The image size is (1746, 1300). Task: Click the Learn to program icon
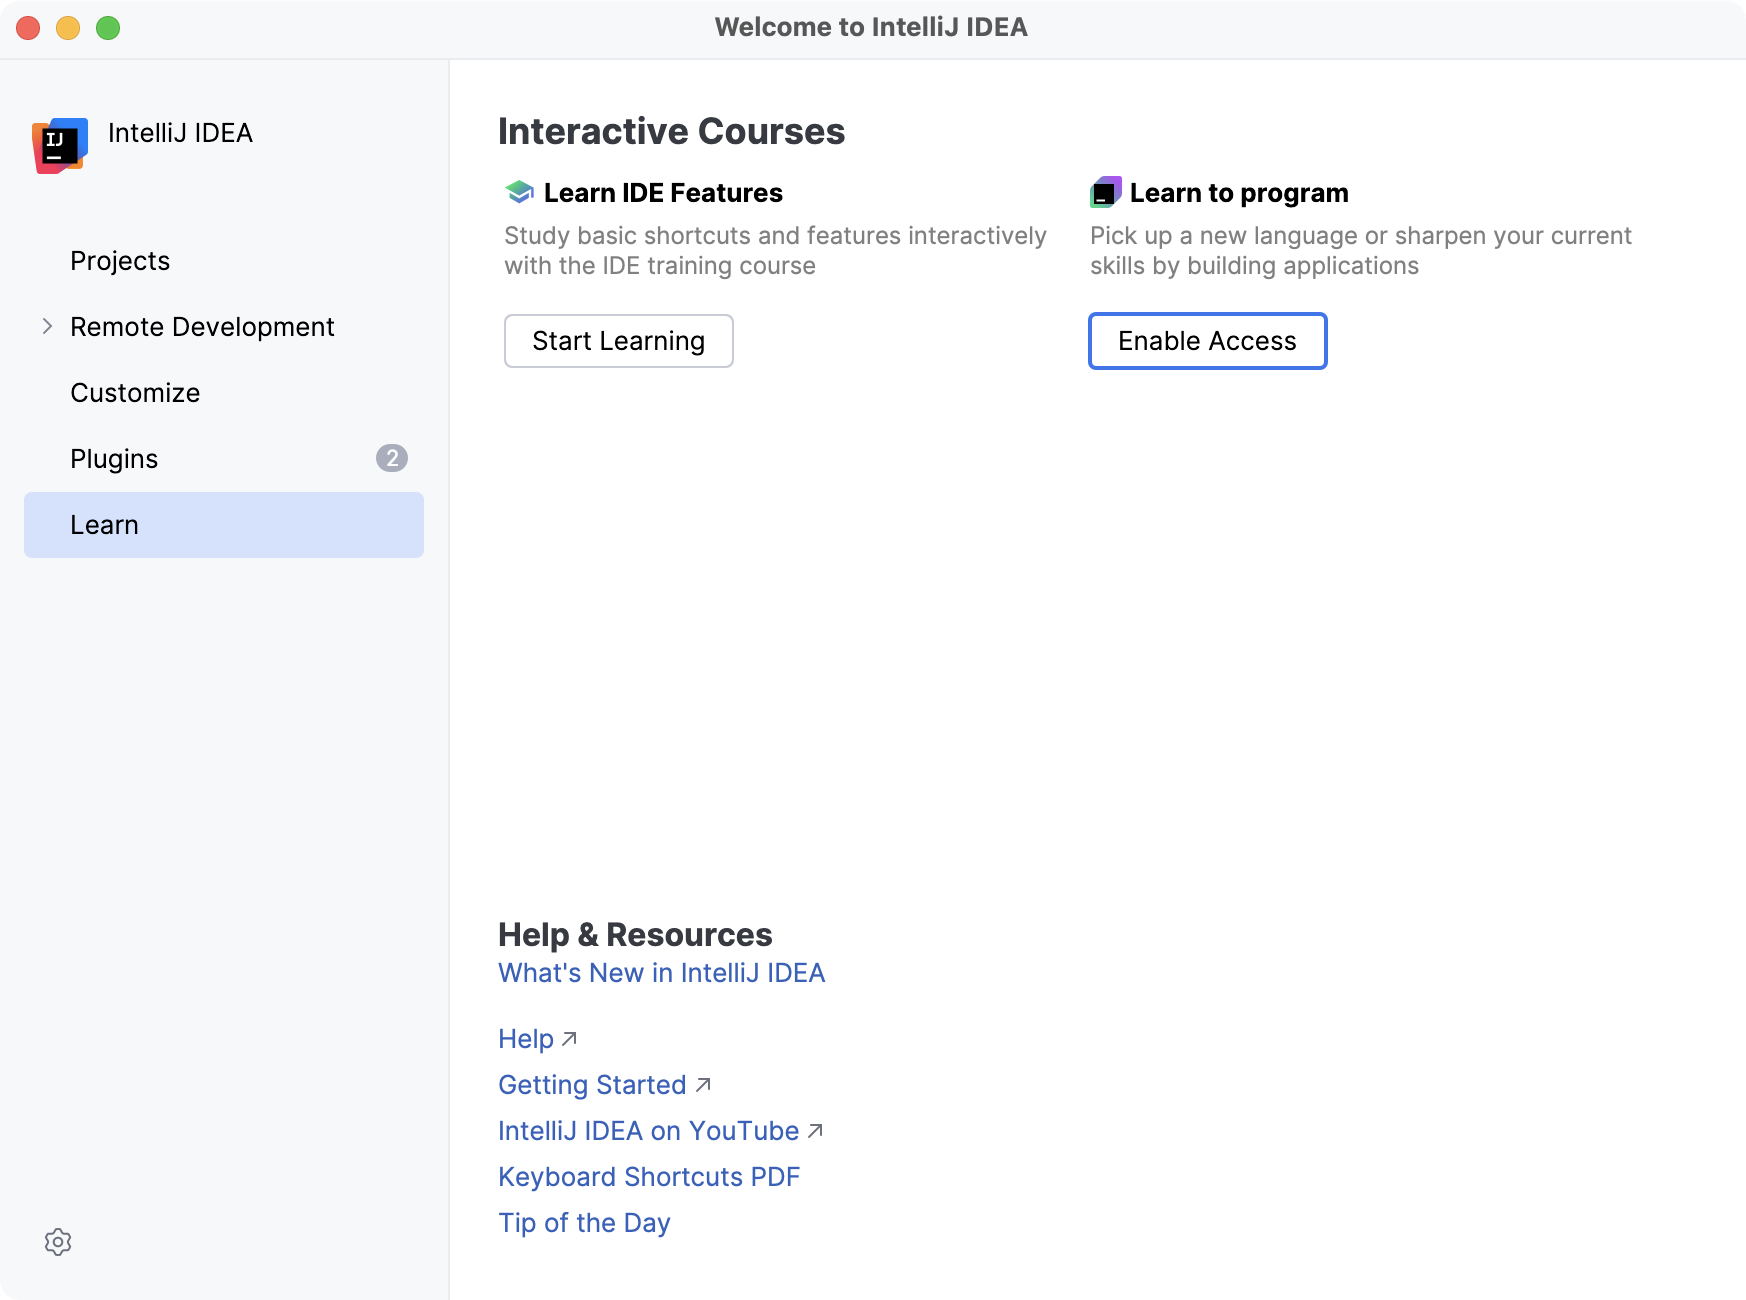click(1105, 192)
